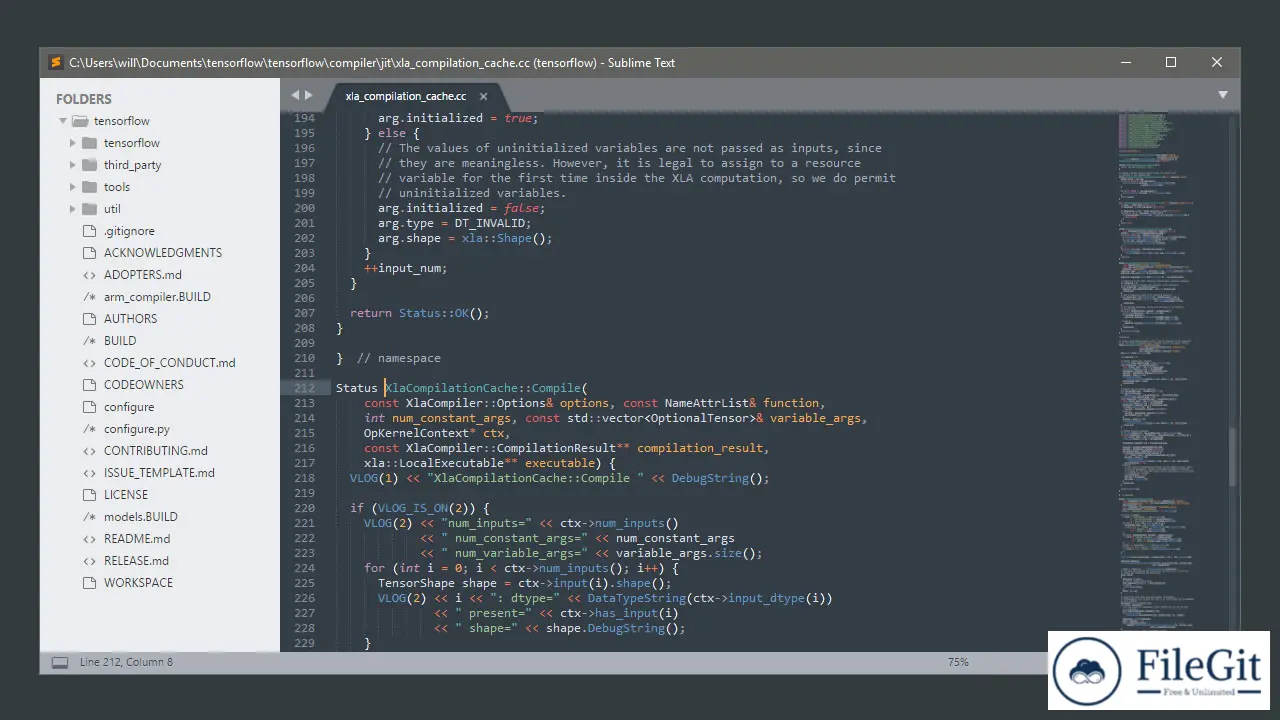Click the source icon next to models.BUILD

[89, 517]
